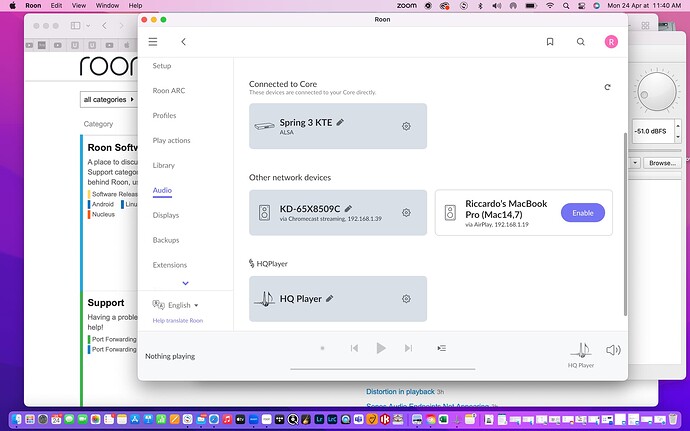Rename the KD-65X8509C device
690x431 pixels.
pyautogui.click(x=348, y=209)
